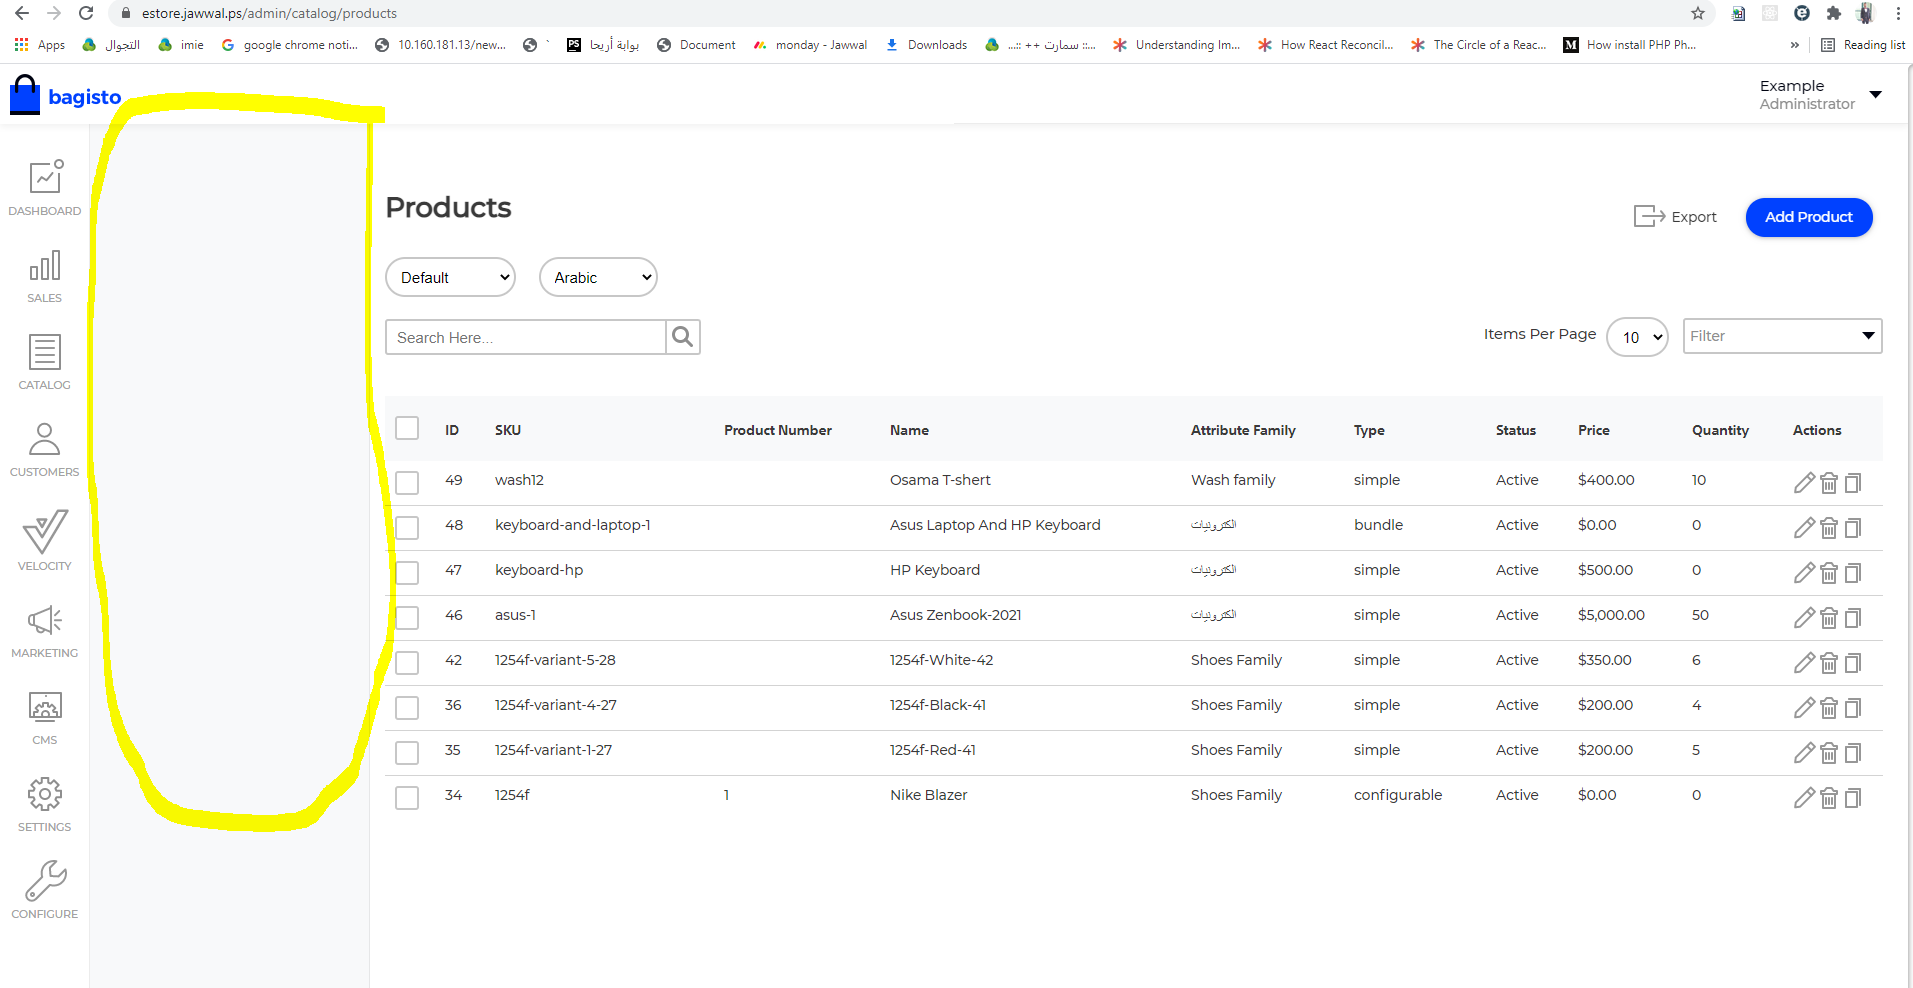Check the row for product ID 46

point(407,618)
